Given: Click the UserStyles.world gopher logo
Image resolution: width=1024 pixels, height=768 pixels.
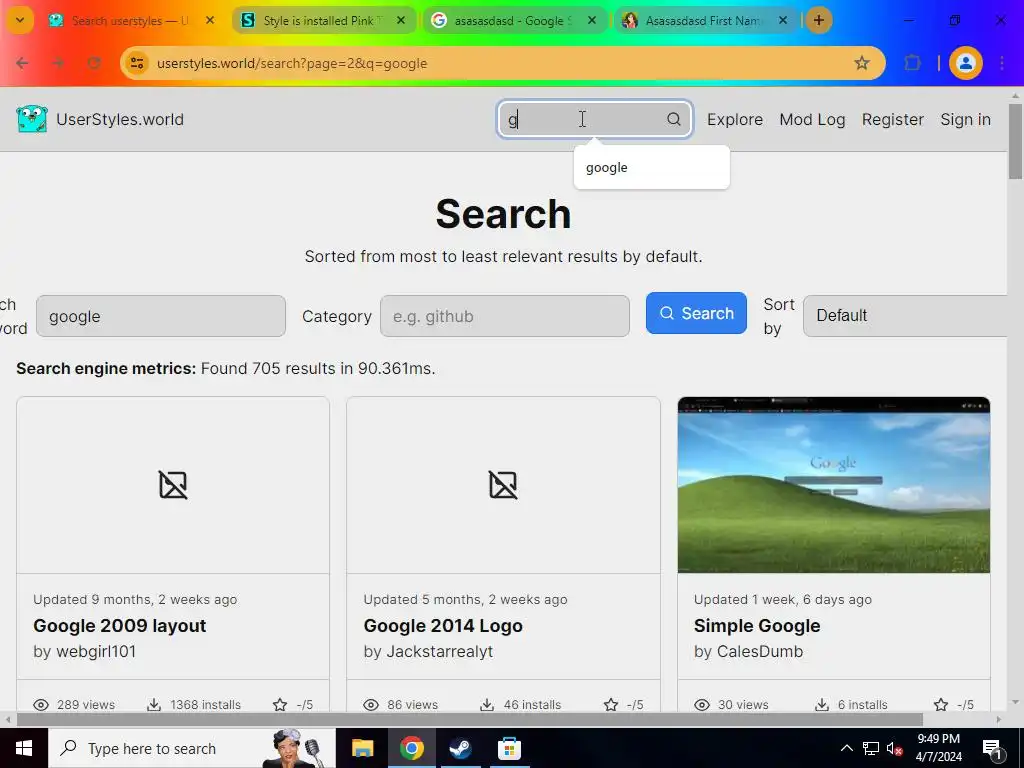Looking at the screenshot, I should [x=31, y=120].
